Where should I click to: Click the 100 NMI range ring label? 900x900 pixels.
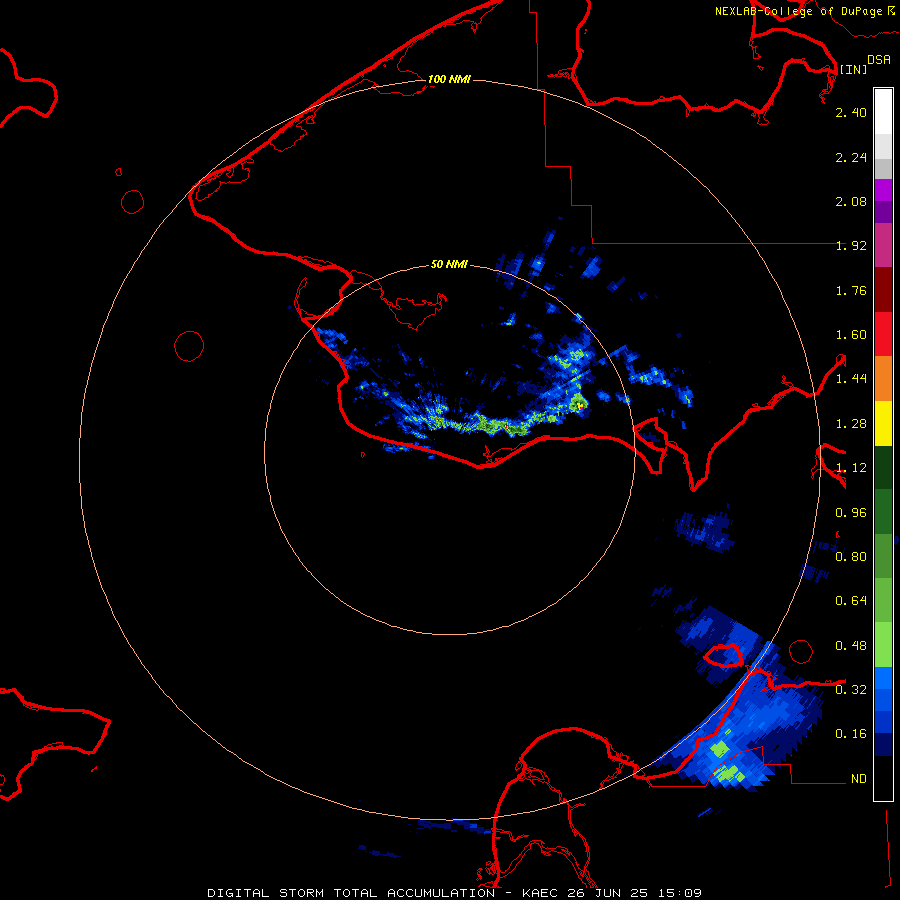(x=449, y=79)
